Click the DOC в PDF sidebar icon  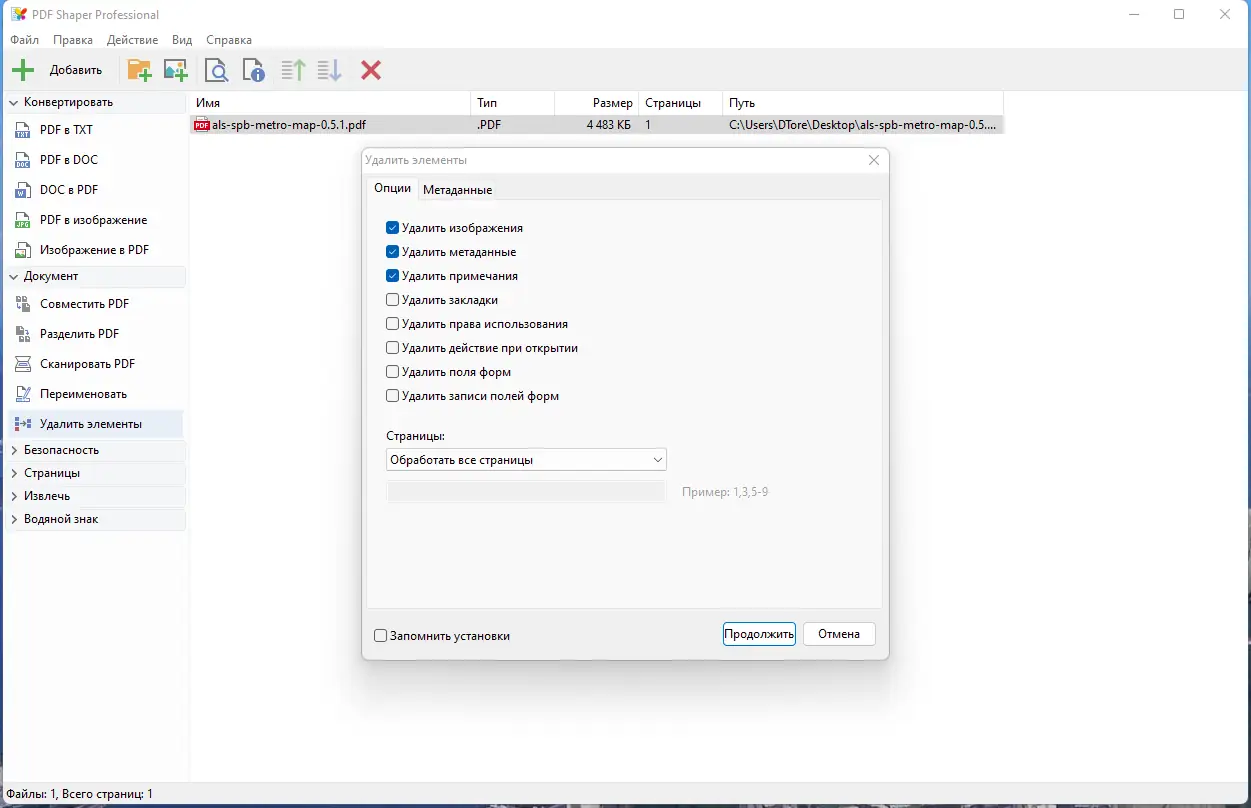(x=23, y=190)
